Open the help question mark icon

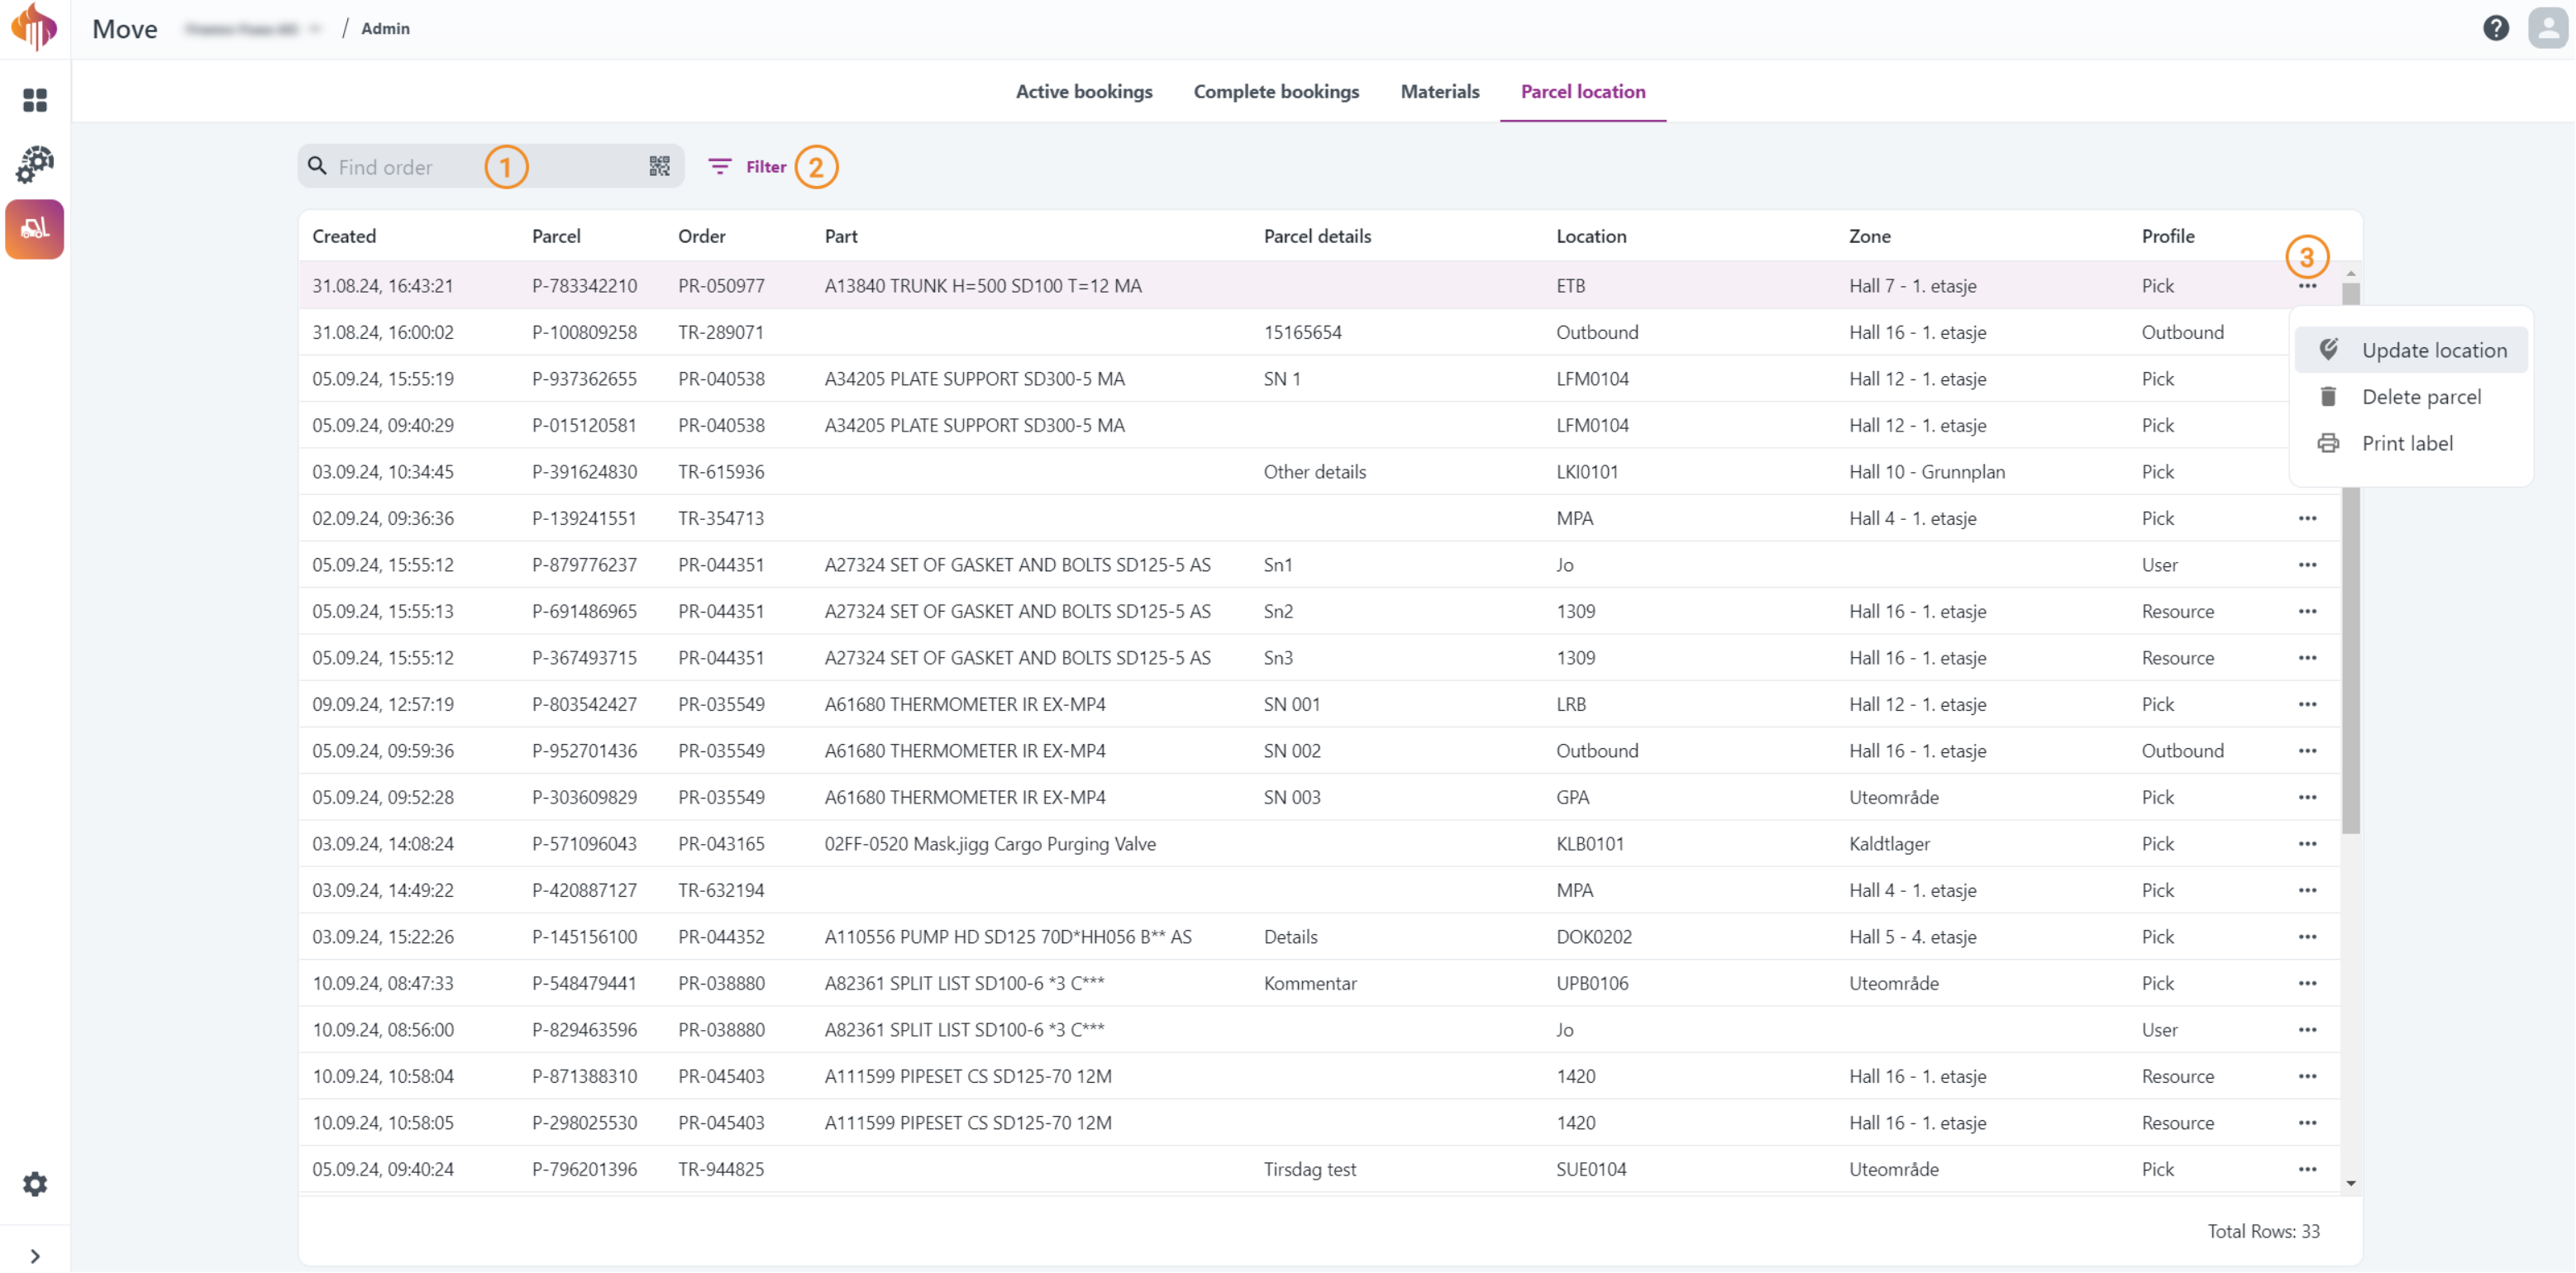point(2495,28)
